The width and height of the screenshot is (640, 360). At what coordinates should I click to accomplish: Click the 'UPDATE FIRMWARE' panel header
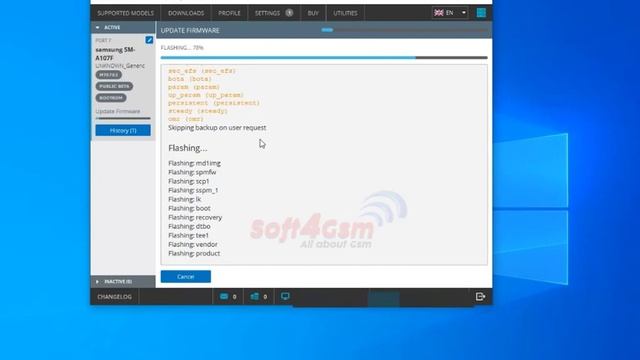190,31
